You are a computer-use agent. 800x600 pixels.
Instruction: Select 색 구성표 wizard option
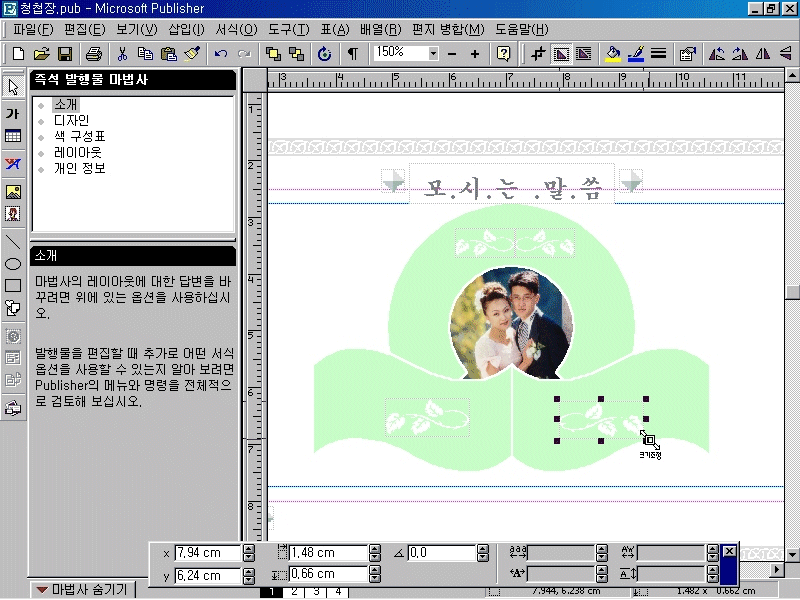pyautogui.click(x=79, y=136)
